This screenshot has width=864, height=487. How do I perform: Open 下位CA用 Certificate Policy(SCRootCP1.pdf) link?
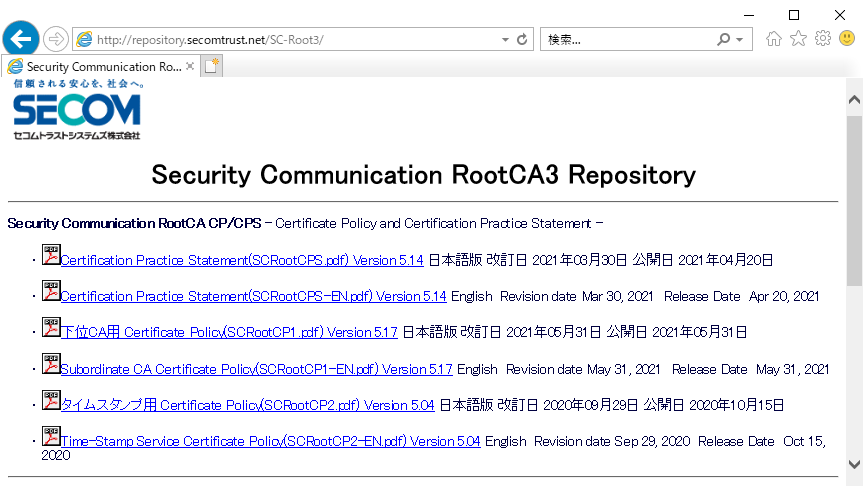click(x=229, y=333)
